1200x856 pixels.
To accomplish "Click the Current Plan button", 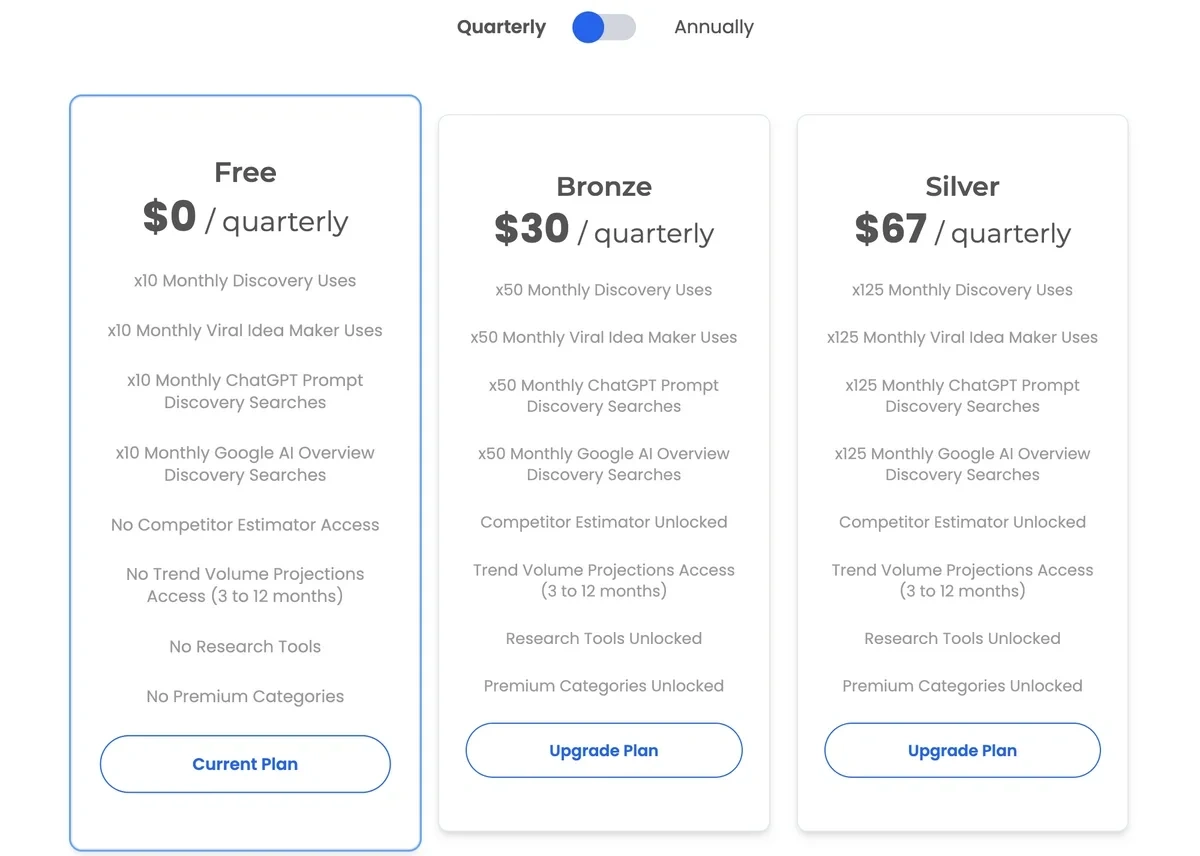I will (x=245, y=764).
